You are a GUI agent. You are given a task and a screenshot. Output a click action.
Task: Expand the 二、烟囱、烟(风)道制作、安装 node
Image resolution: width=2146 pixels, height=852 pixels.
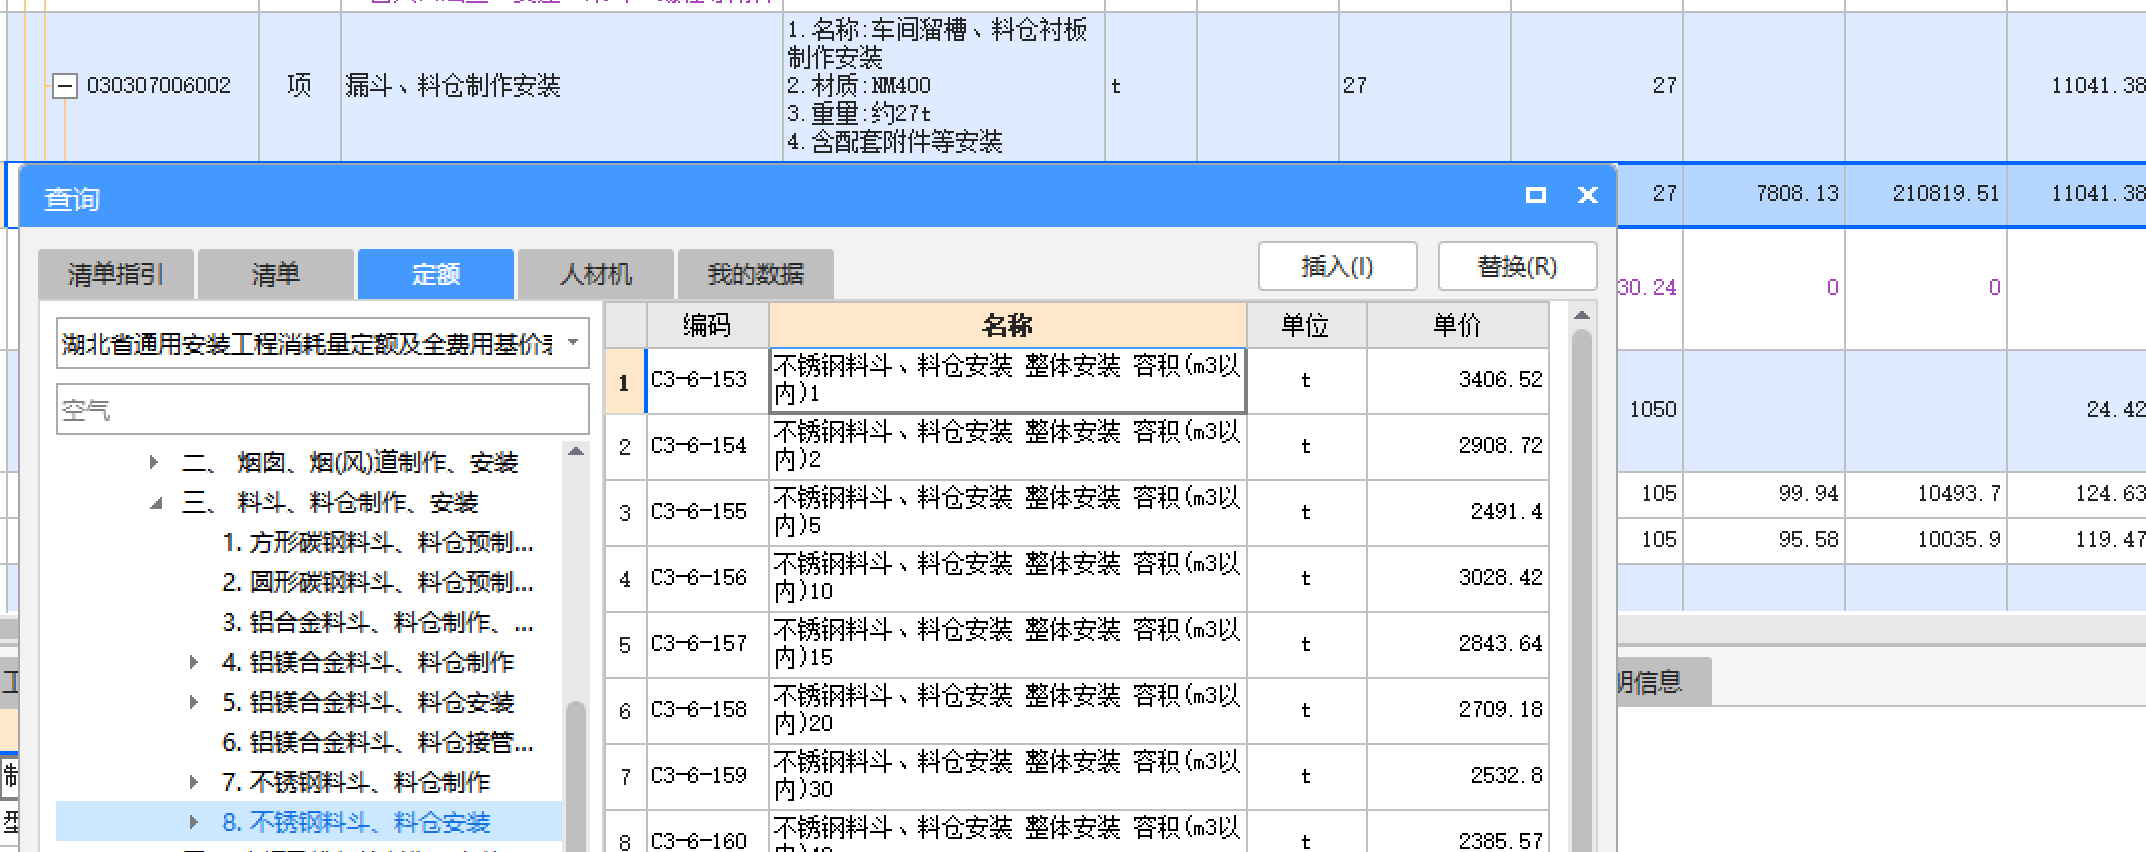tap(154, 462)
